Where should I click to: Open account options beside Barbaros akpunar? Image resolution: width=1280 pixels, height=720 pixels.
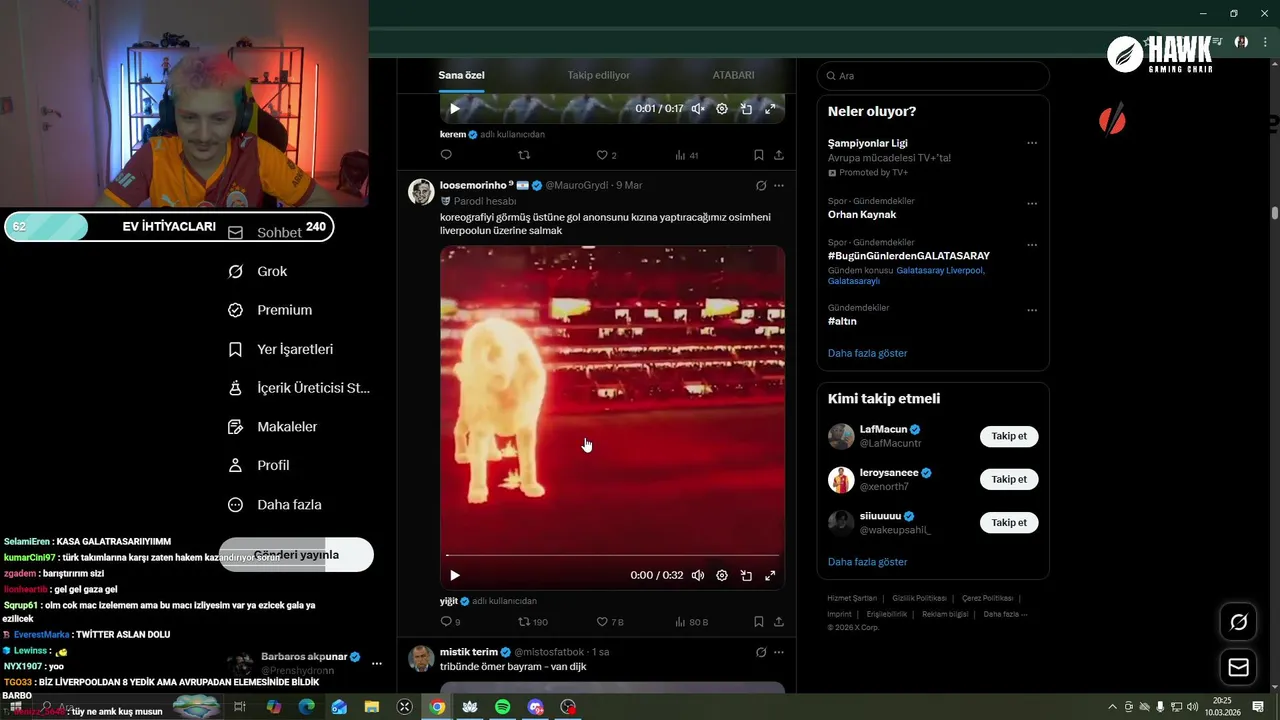pyautogui.click(x=377, y=663)
